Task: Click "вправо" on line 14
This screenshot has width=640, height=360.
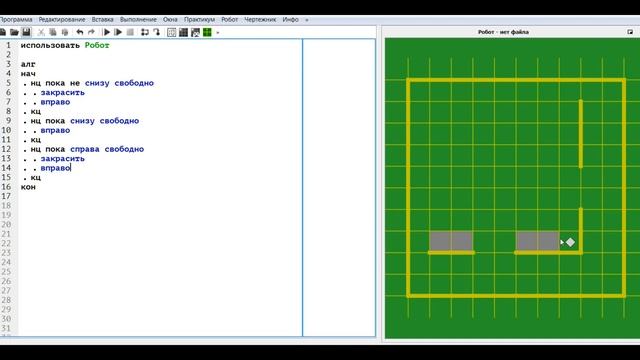Action: [55, 168]
